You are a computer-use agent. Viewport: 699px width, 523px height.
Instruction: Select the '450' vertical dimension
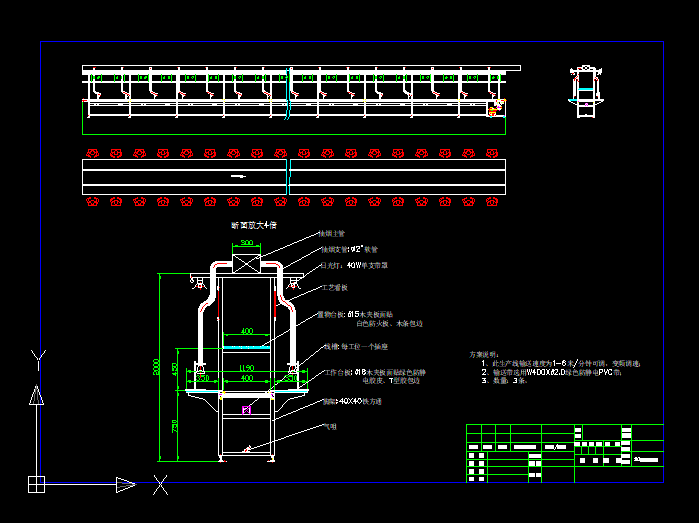pyautogui.click(x=175, y=369)
